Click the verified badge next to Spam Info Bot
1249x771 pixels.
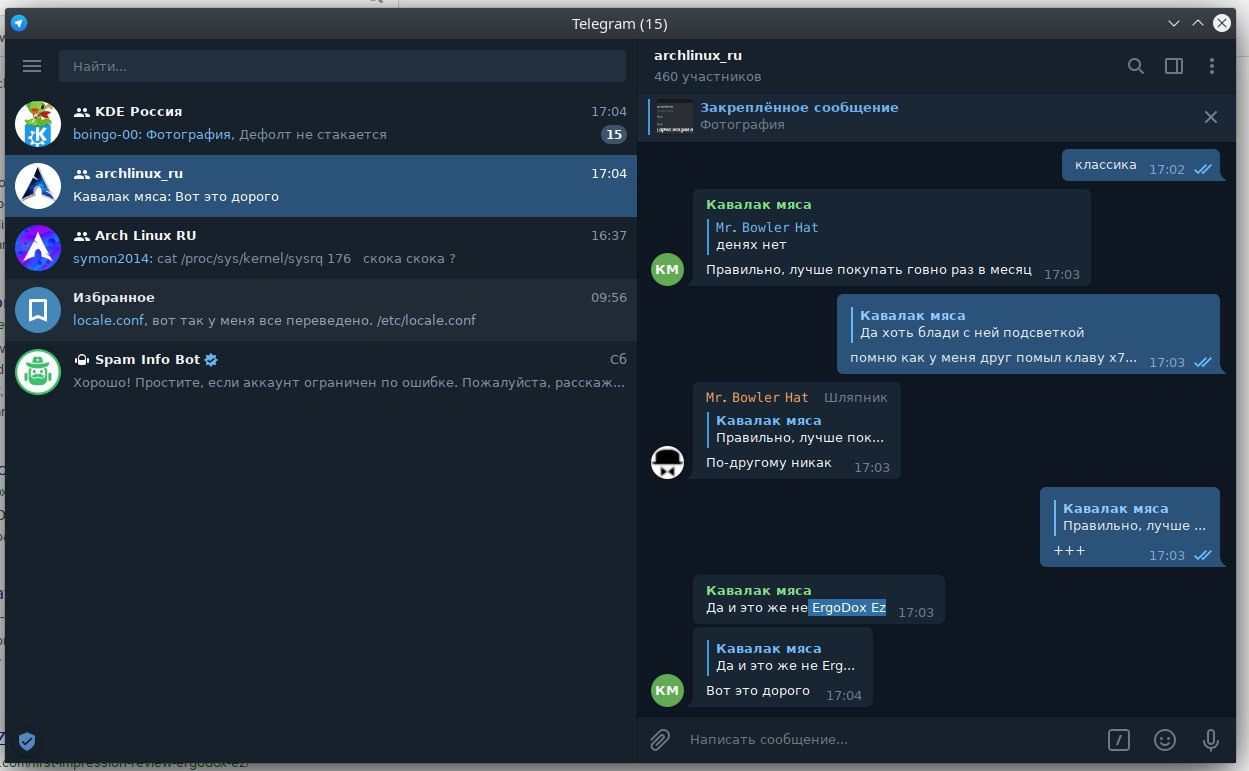[x=212, y=360]
